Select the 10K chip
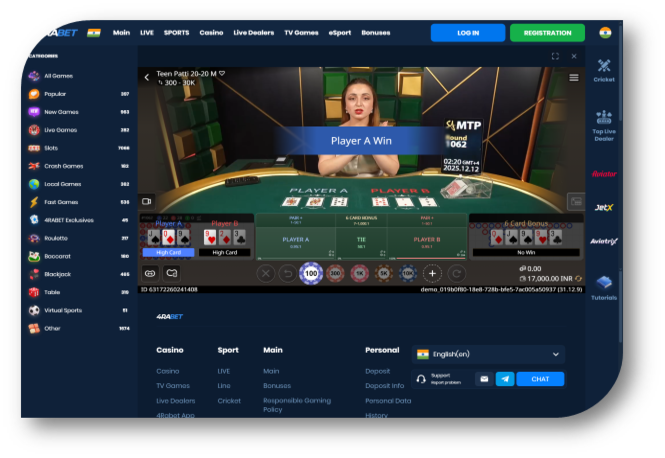This screenshot has height=458, width=665. [408, 274]
